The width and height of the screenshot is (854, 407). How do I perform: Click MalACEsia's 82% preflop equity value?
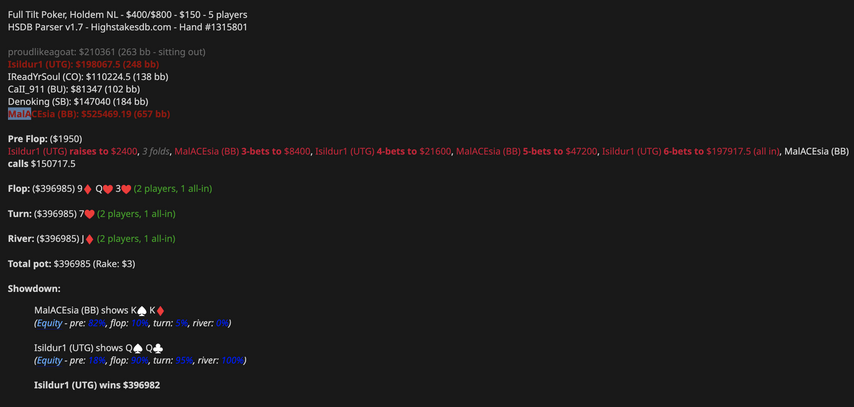(97, 323)
